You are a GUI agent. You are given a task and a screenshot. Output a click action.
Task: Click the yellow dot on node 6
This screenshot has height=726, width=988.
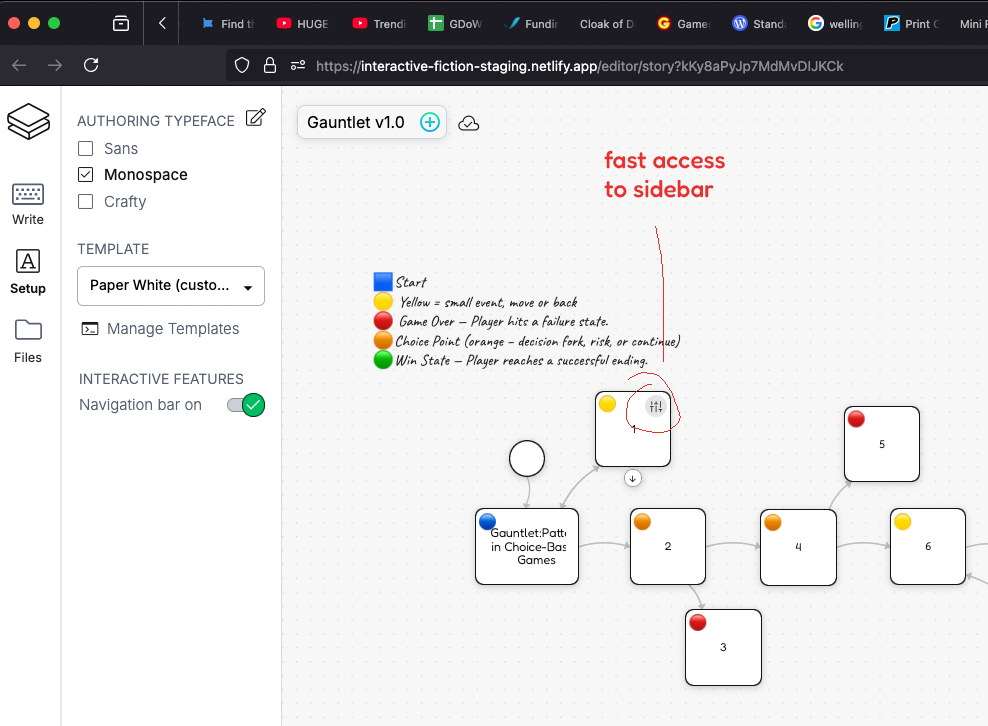(902, 522)
